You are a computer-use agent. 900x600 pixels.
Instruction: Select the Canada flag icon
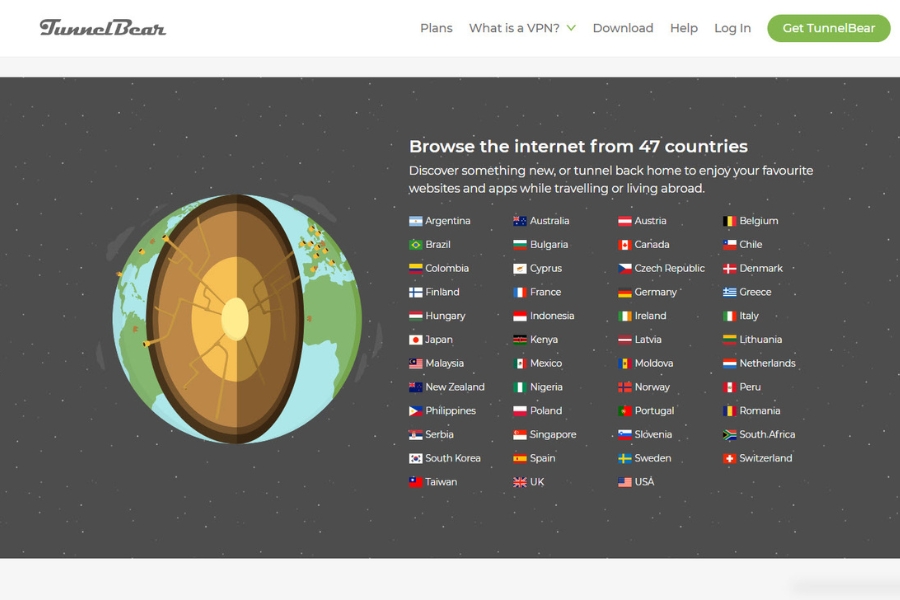tap(623, 244)
